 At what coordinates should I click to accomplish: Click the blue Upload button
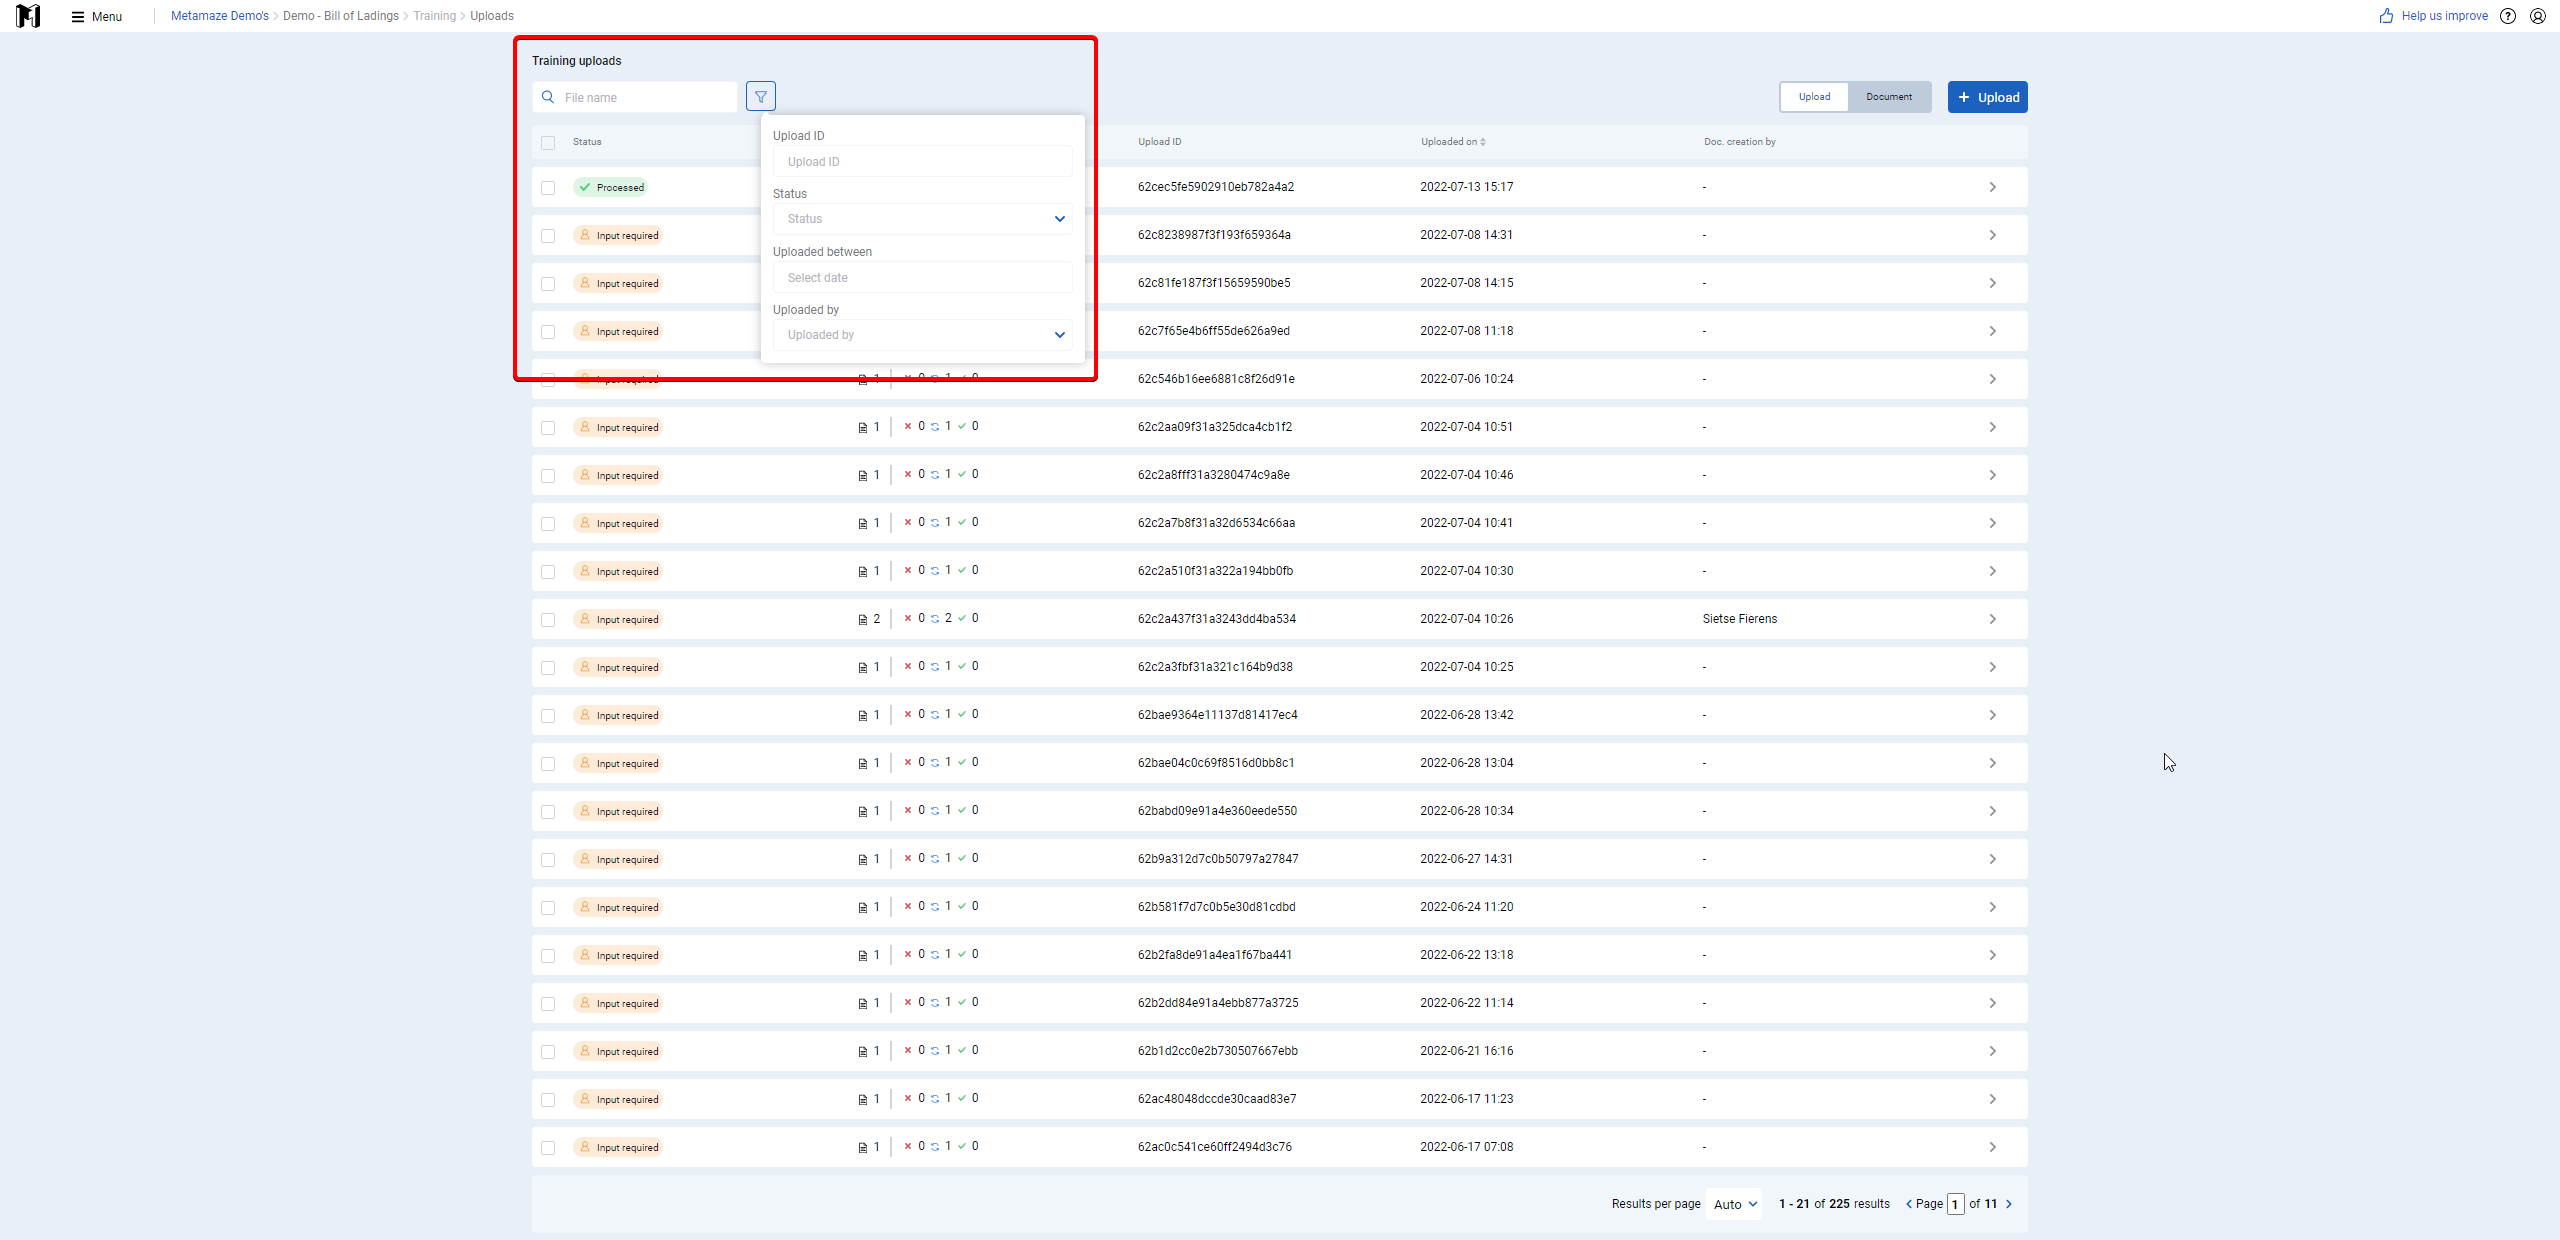tap(1987, 97)
